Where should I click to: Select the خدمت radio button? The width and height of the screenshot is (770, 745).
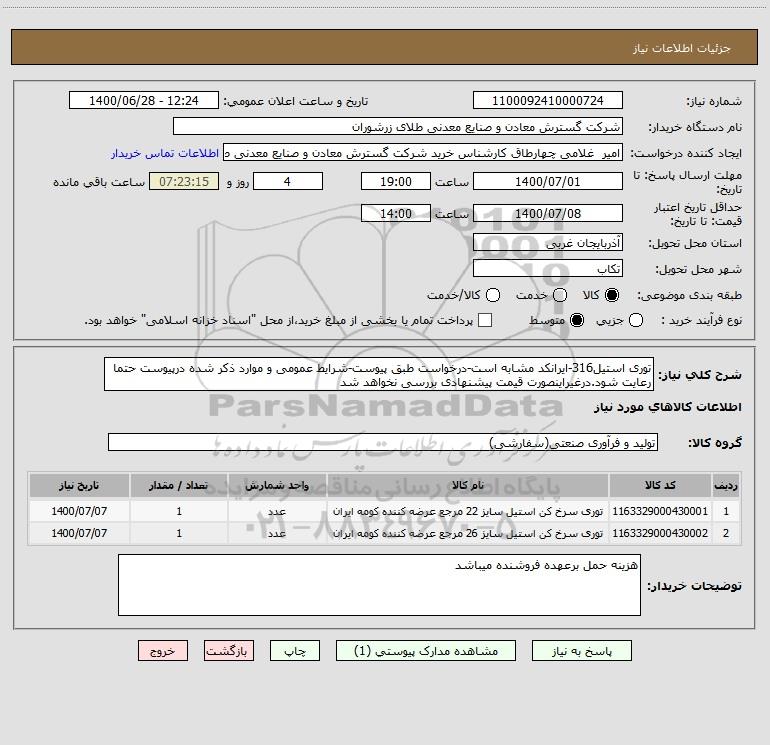coord(560,295)
